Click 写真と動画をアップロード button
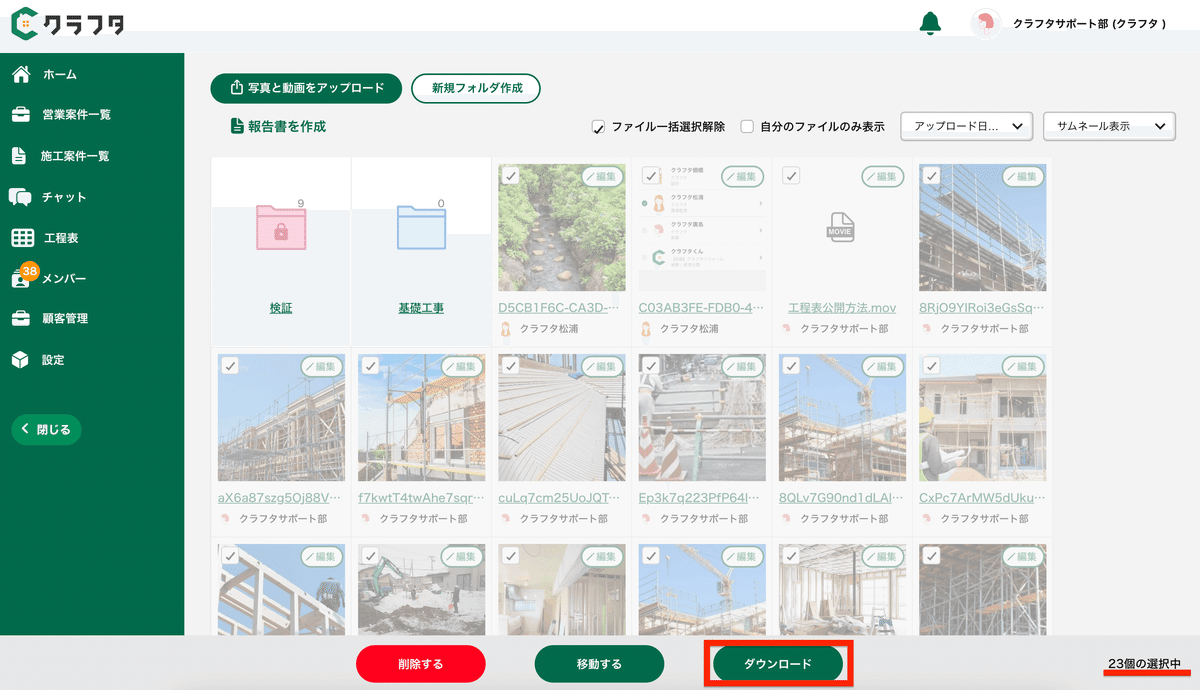The image size is (1200, 690). [306, 88]
